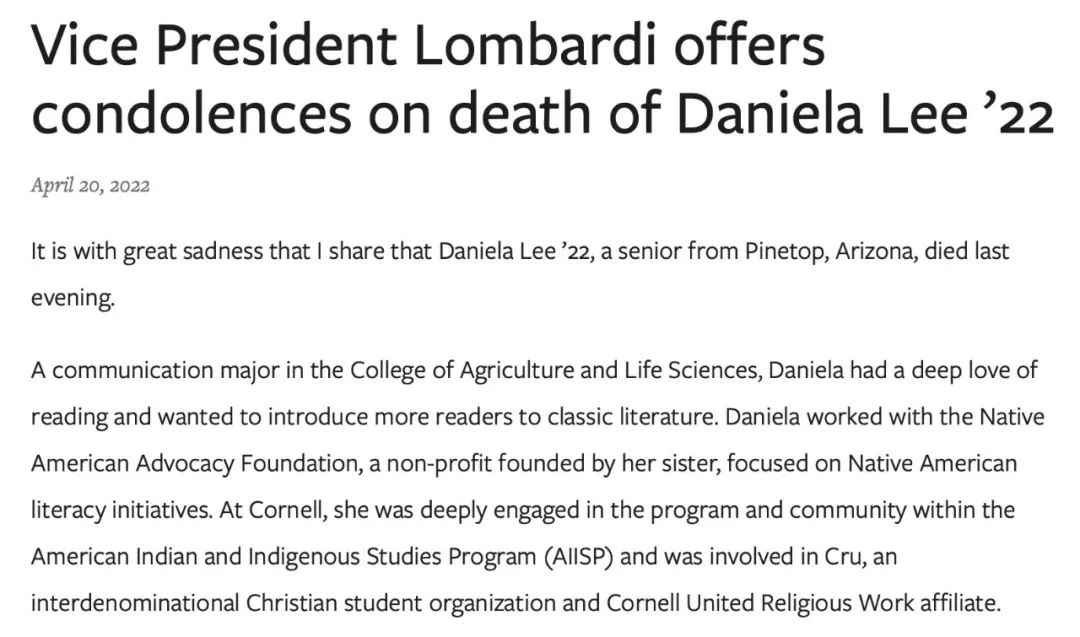Click 'At Cornell' in the paragraph
Image resolution: width=1080 pixels, height=637 pixels.
[272, 511]
